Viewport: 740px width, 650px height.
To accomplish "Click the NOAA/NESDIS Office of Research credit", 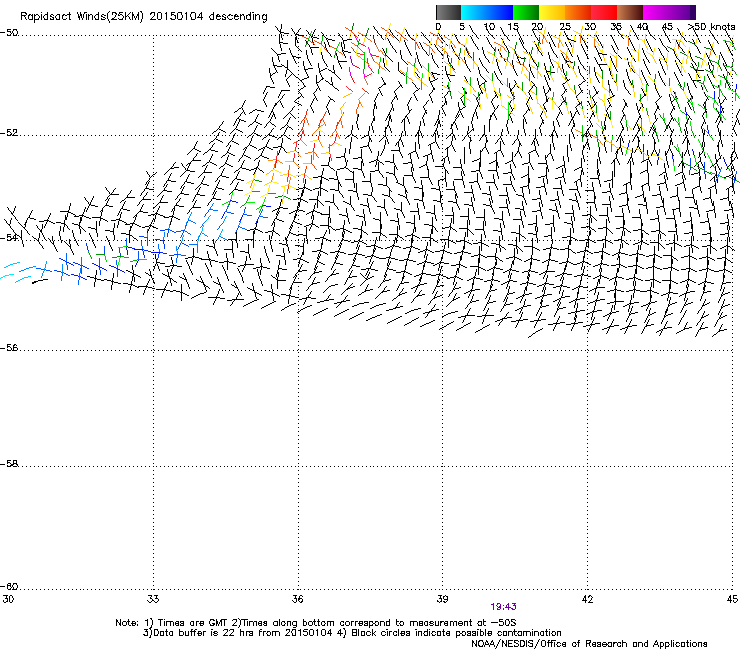I will pyautogui.click(x=589, y=644).
